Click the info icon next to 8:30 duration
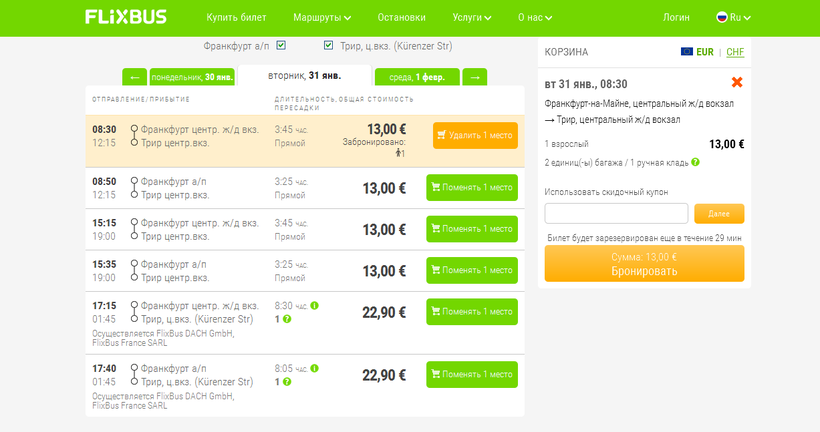Viewport: 820px width, 432px height. (314, 306)
